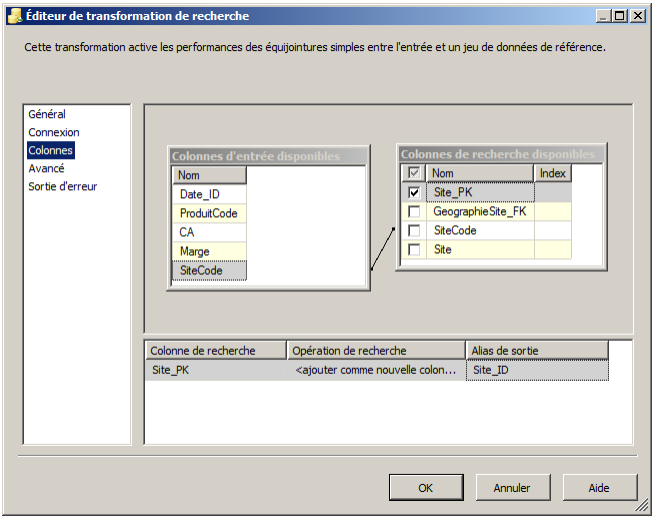Tick the Site column checkbox
The width and height of the screenshot is (654, 517).
point(414,250)
